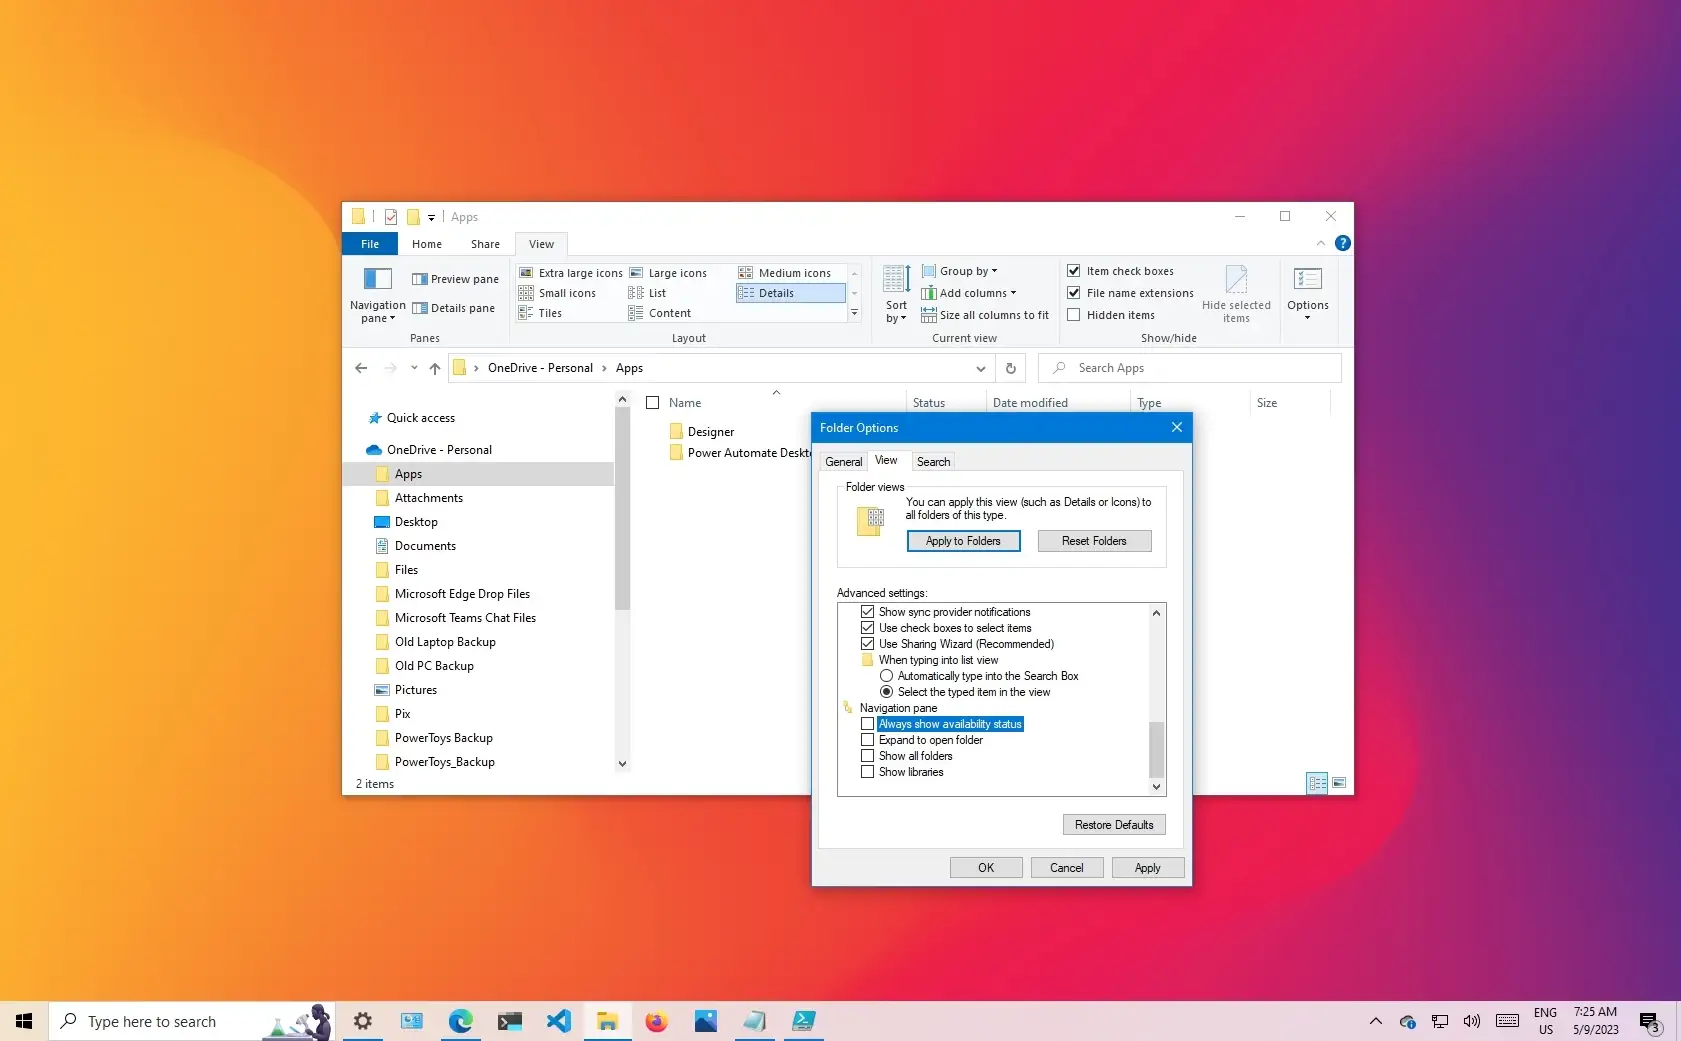Viewport: 1681px width, 1041px height.
Task: Switch to the Search tab in Folder Options
Action: [x=932, y=461]
